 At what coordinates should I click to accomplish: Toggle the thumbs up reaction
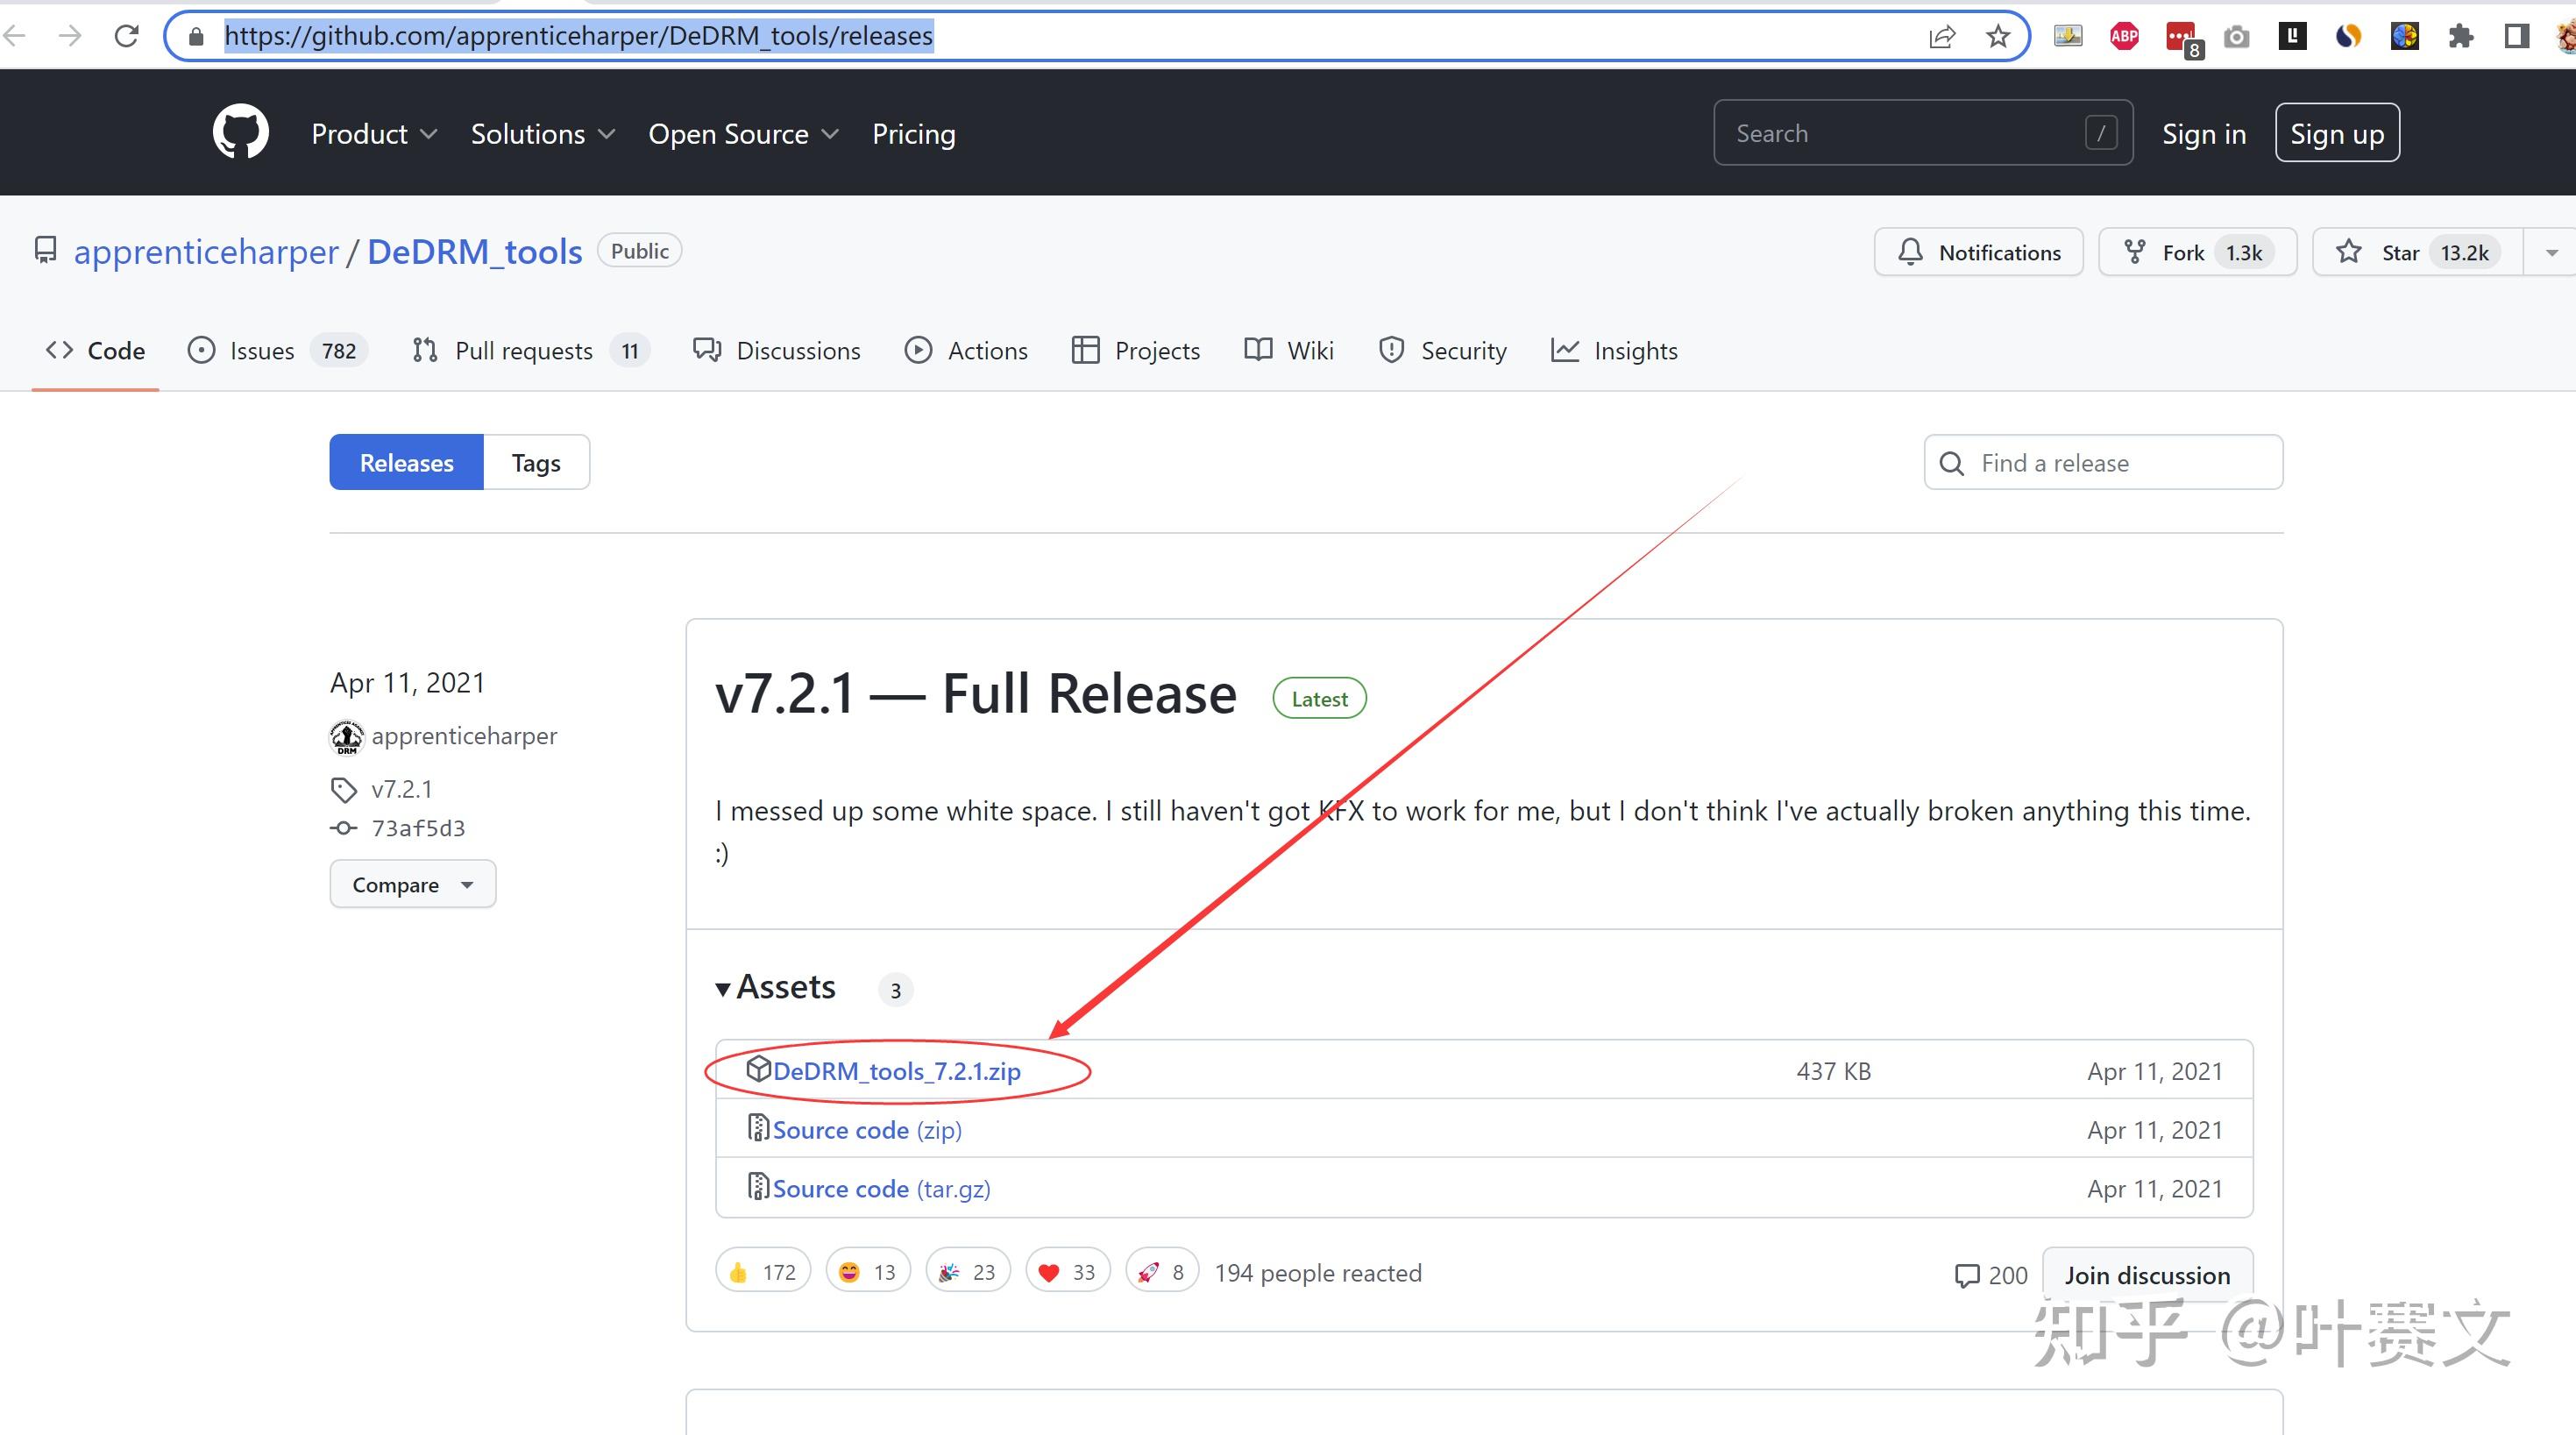pyautogui.click(x=762, y=1272)
